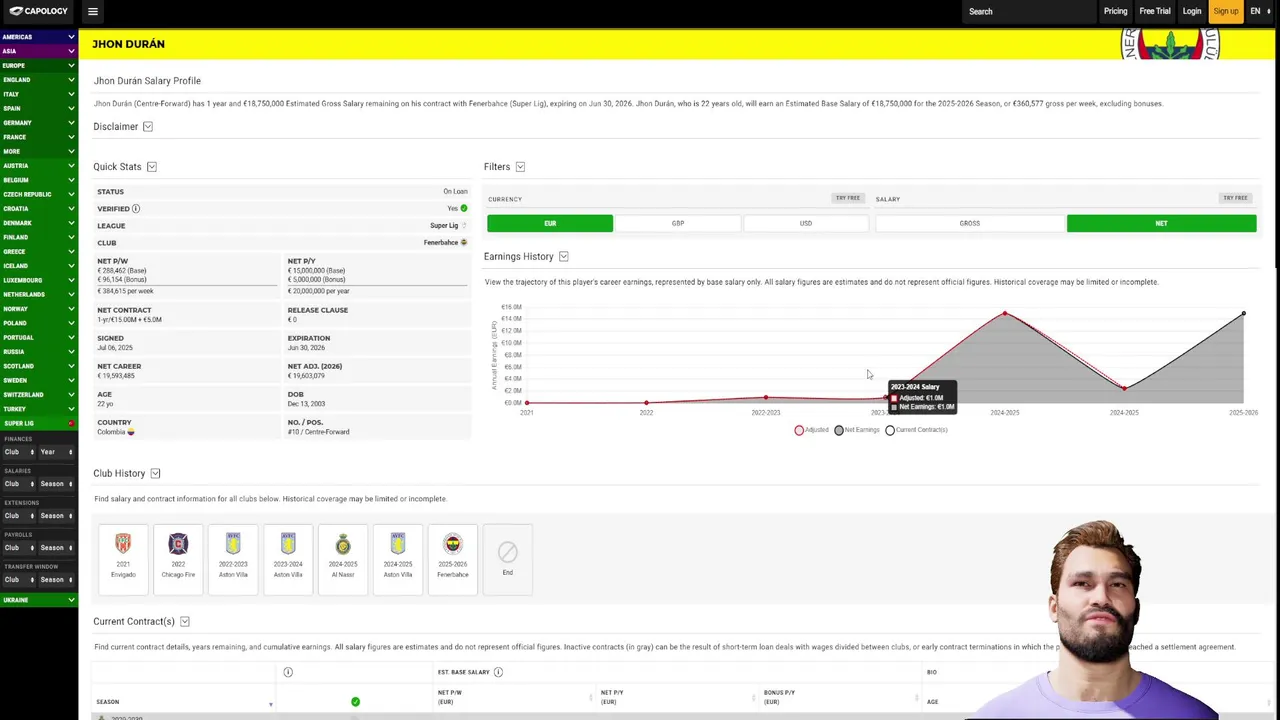The height and width of the screenshot is (720, 1280).
Task: Expand Asia in the sidebar
Action: [x=38, y=51]
